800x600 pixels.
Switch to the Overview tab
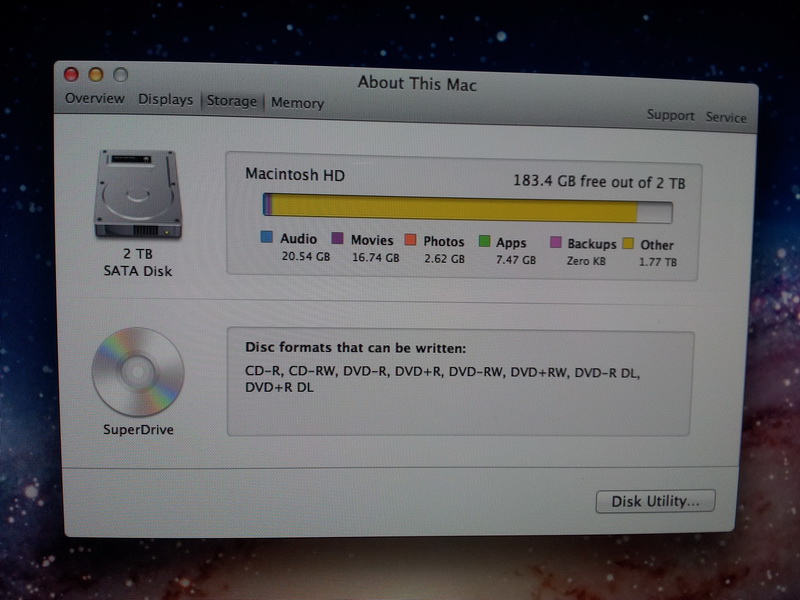tap(95, 98)
